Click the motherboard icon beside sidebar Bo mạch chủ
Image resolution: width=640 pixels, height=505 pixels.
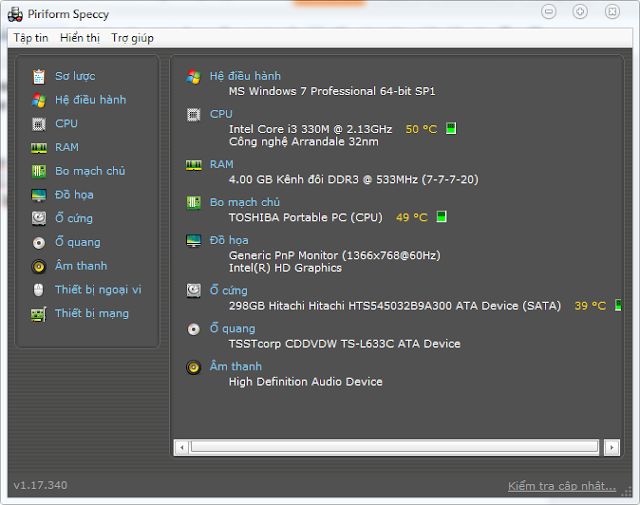point(39,171)
